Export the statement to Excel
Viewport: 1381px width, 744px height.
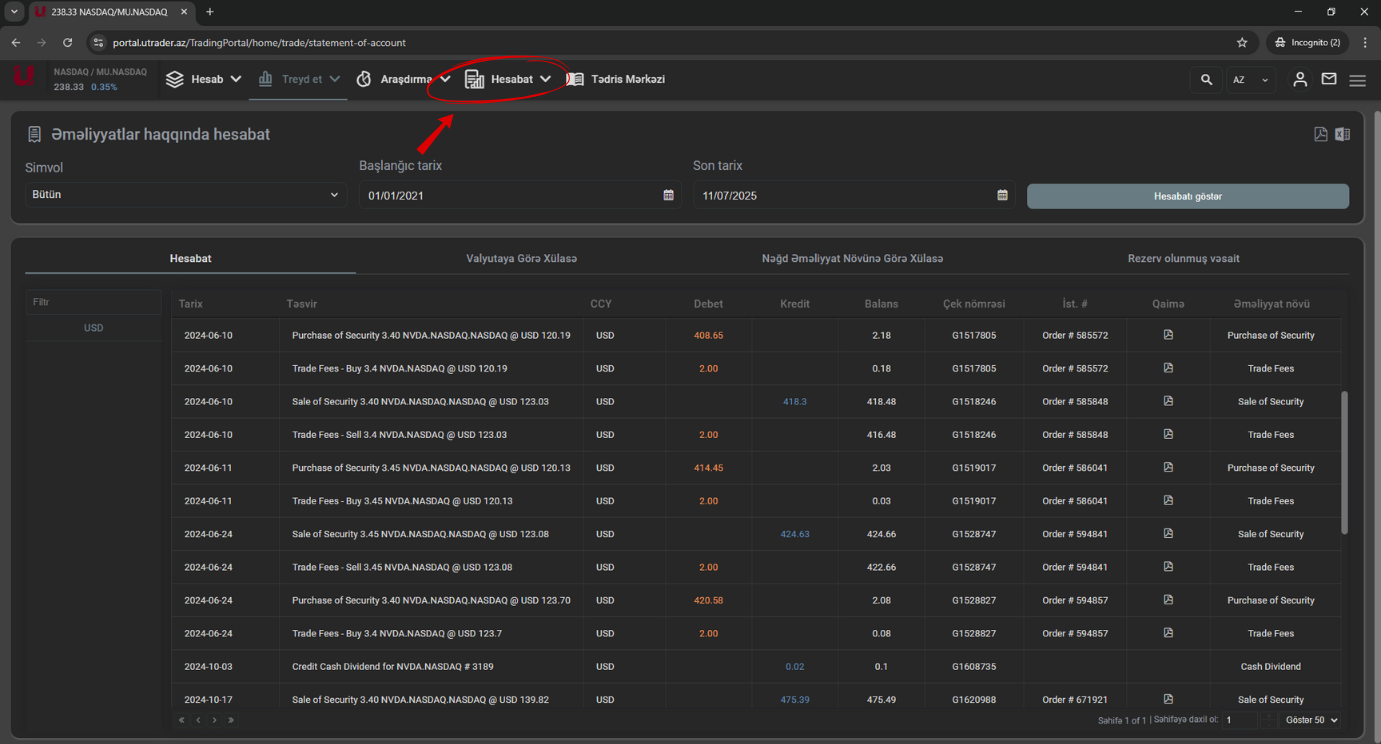click(1342, 134)
